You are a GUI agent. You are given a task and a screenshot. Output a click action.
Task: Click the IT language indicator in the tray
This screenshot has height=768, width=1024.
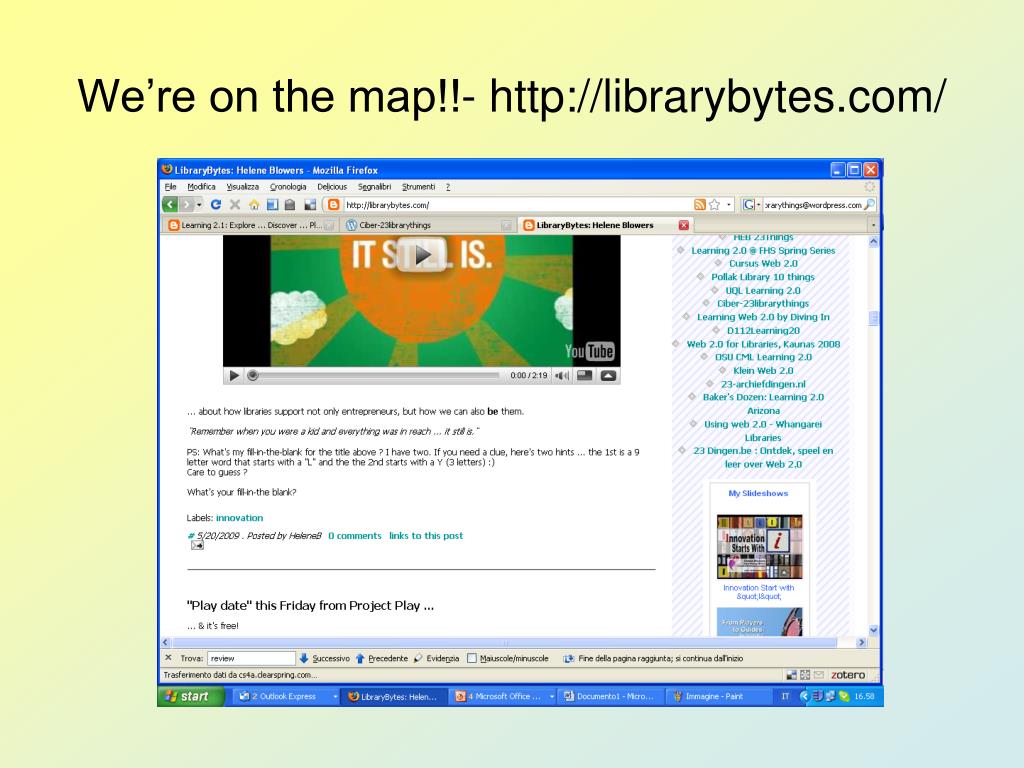[x=785, y=696]
